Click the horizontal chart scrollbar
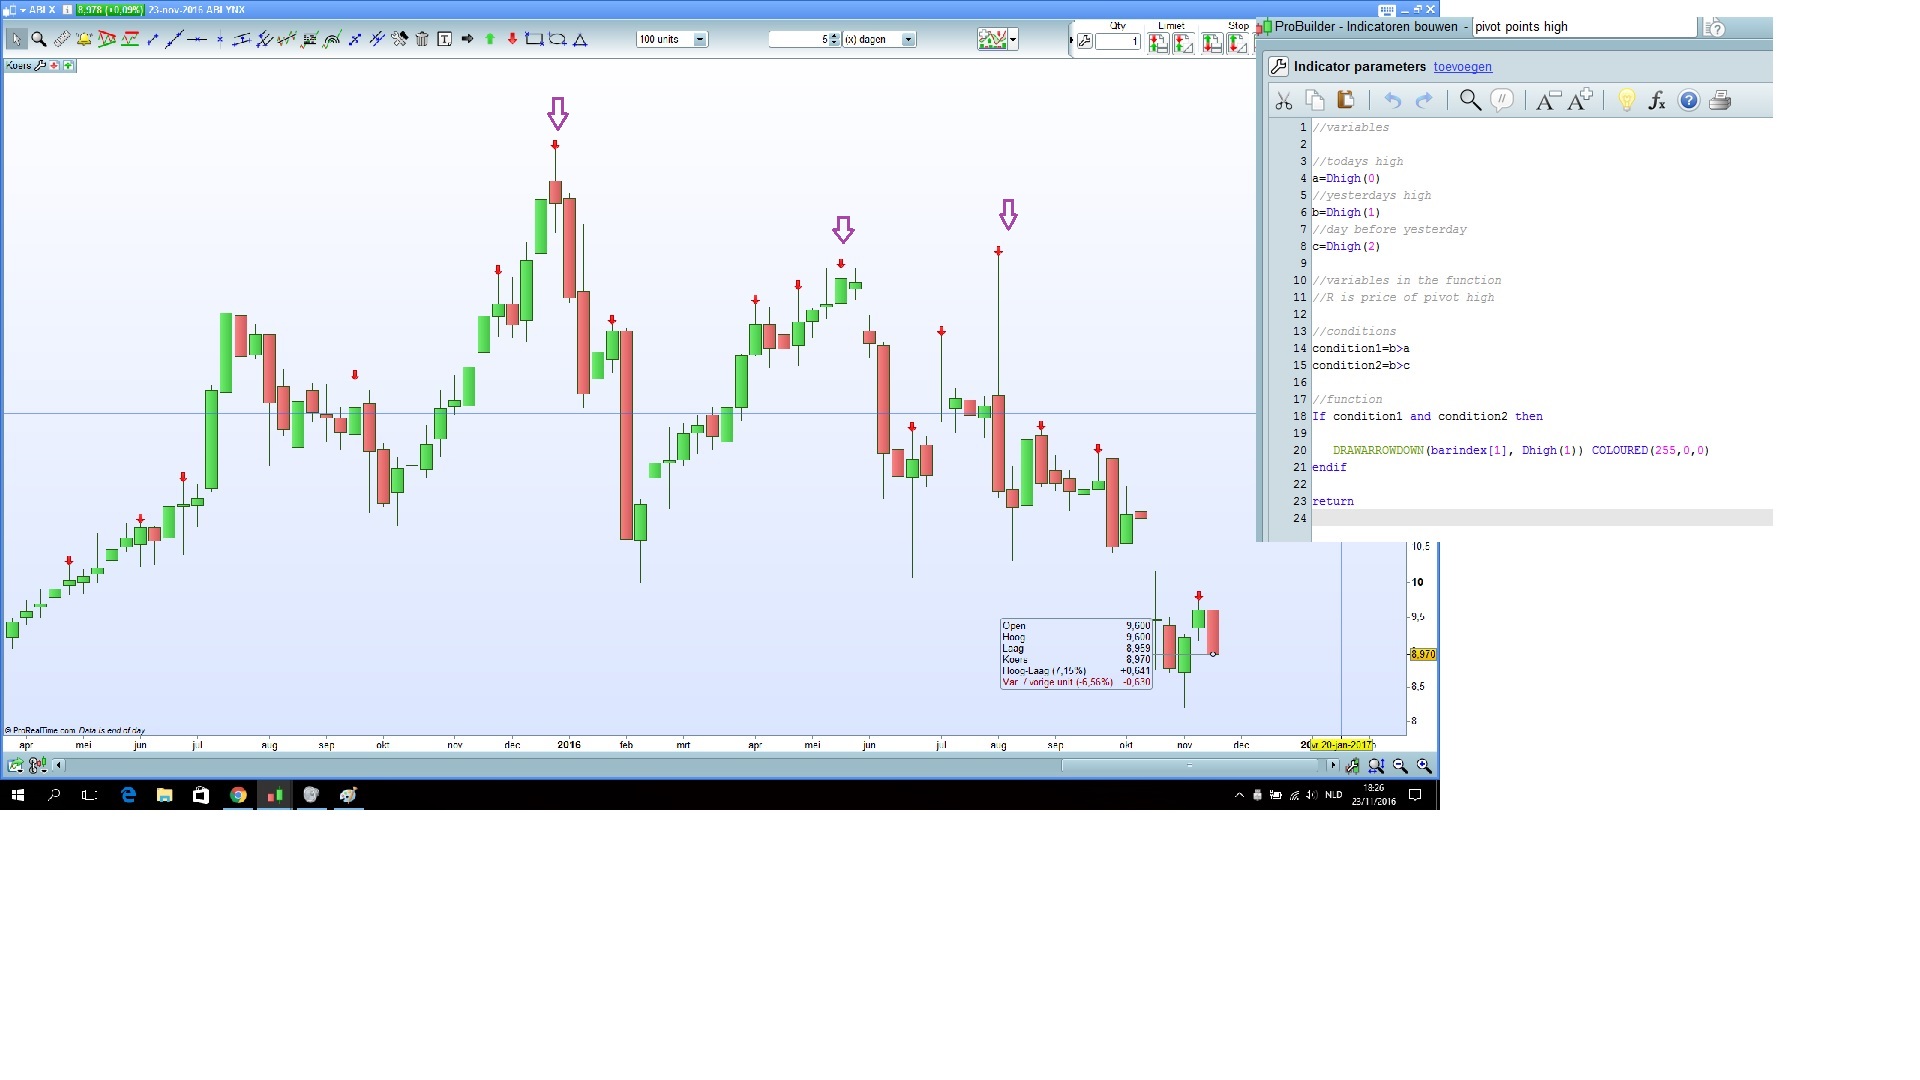This screenshot has height=1080, width=1920. coord(1189,765)
